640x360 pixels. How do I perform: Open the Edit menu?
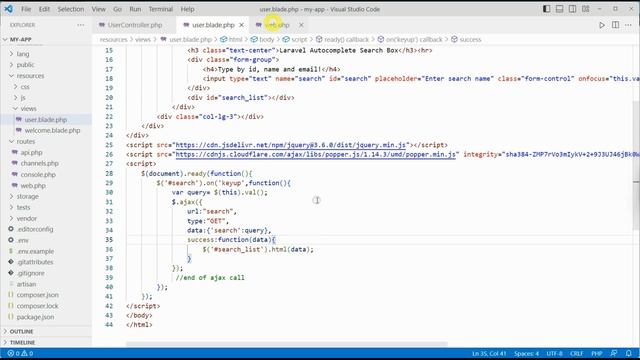[x=44, y=9]
